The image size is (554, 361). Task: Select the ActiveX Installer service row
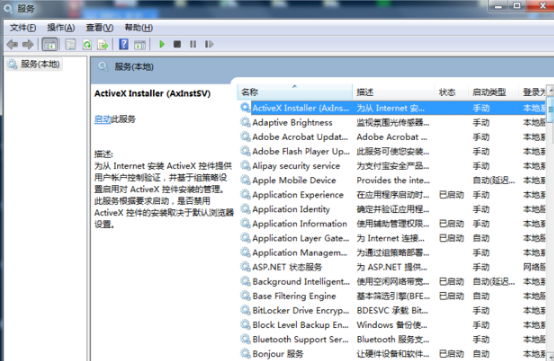point(393,108)
